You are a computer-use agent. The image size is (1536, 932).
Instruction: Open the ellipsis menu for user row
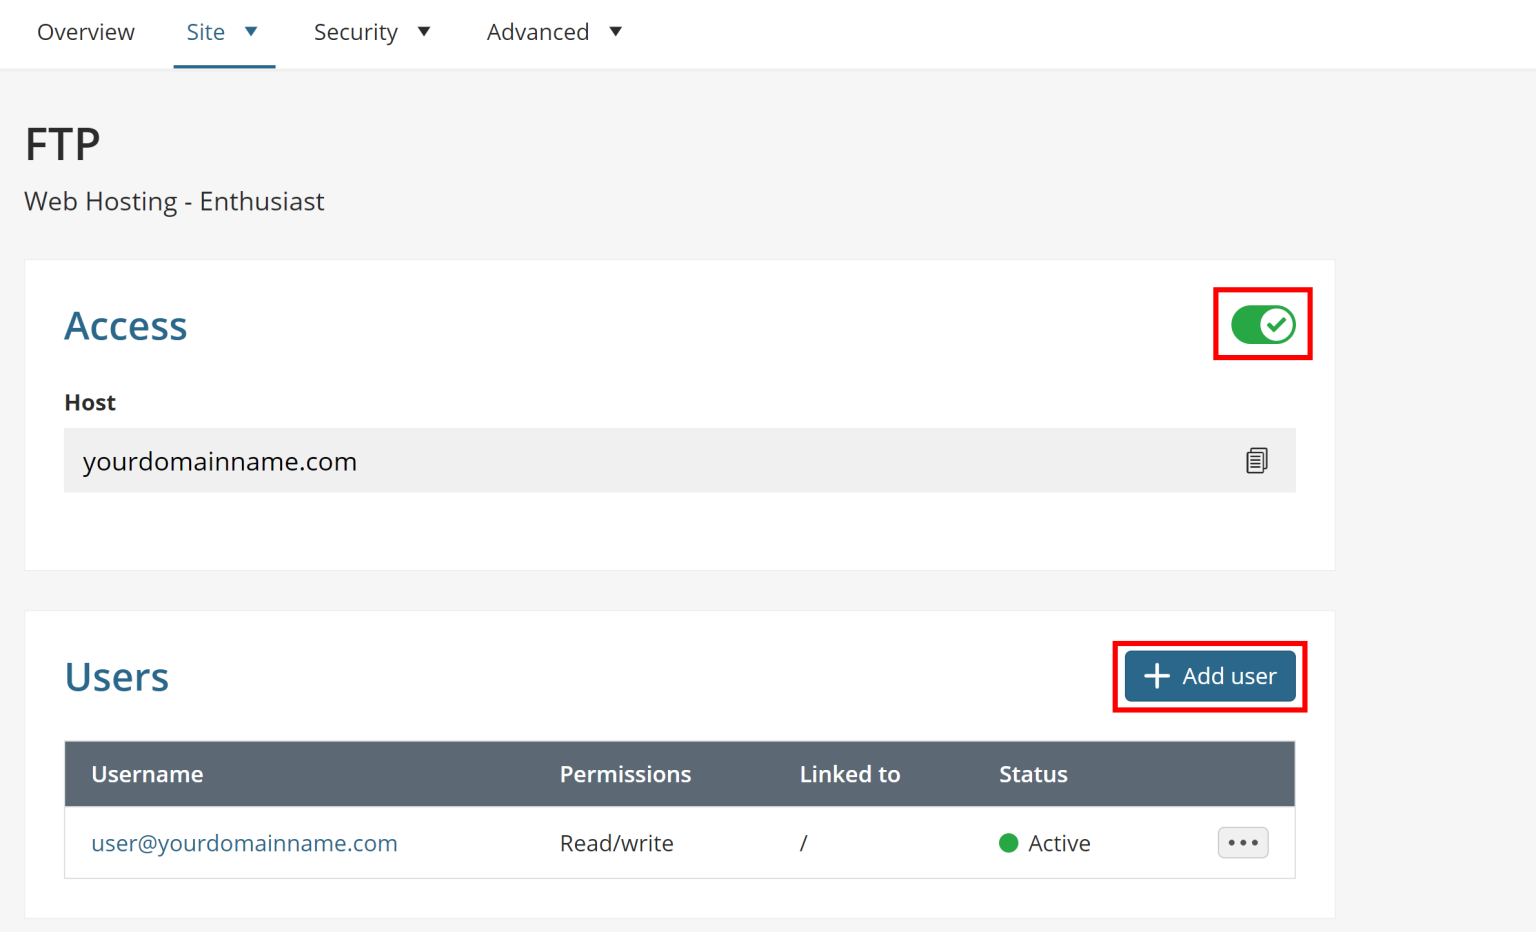[1242, 843]
